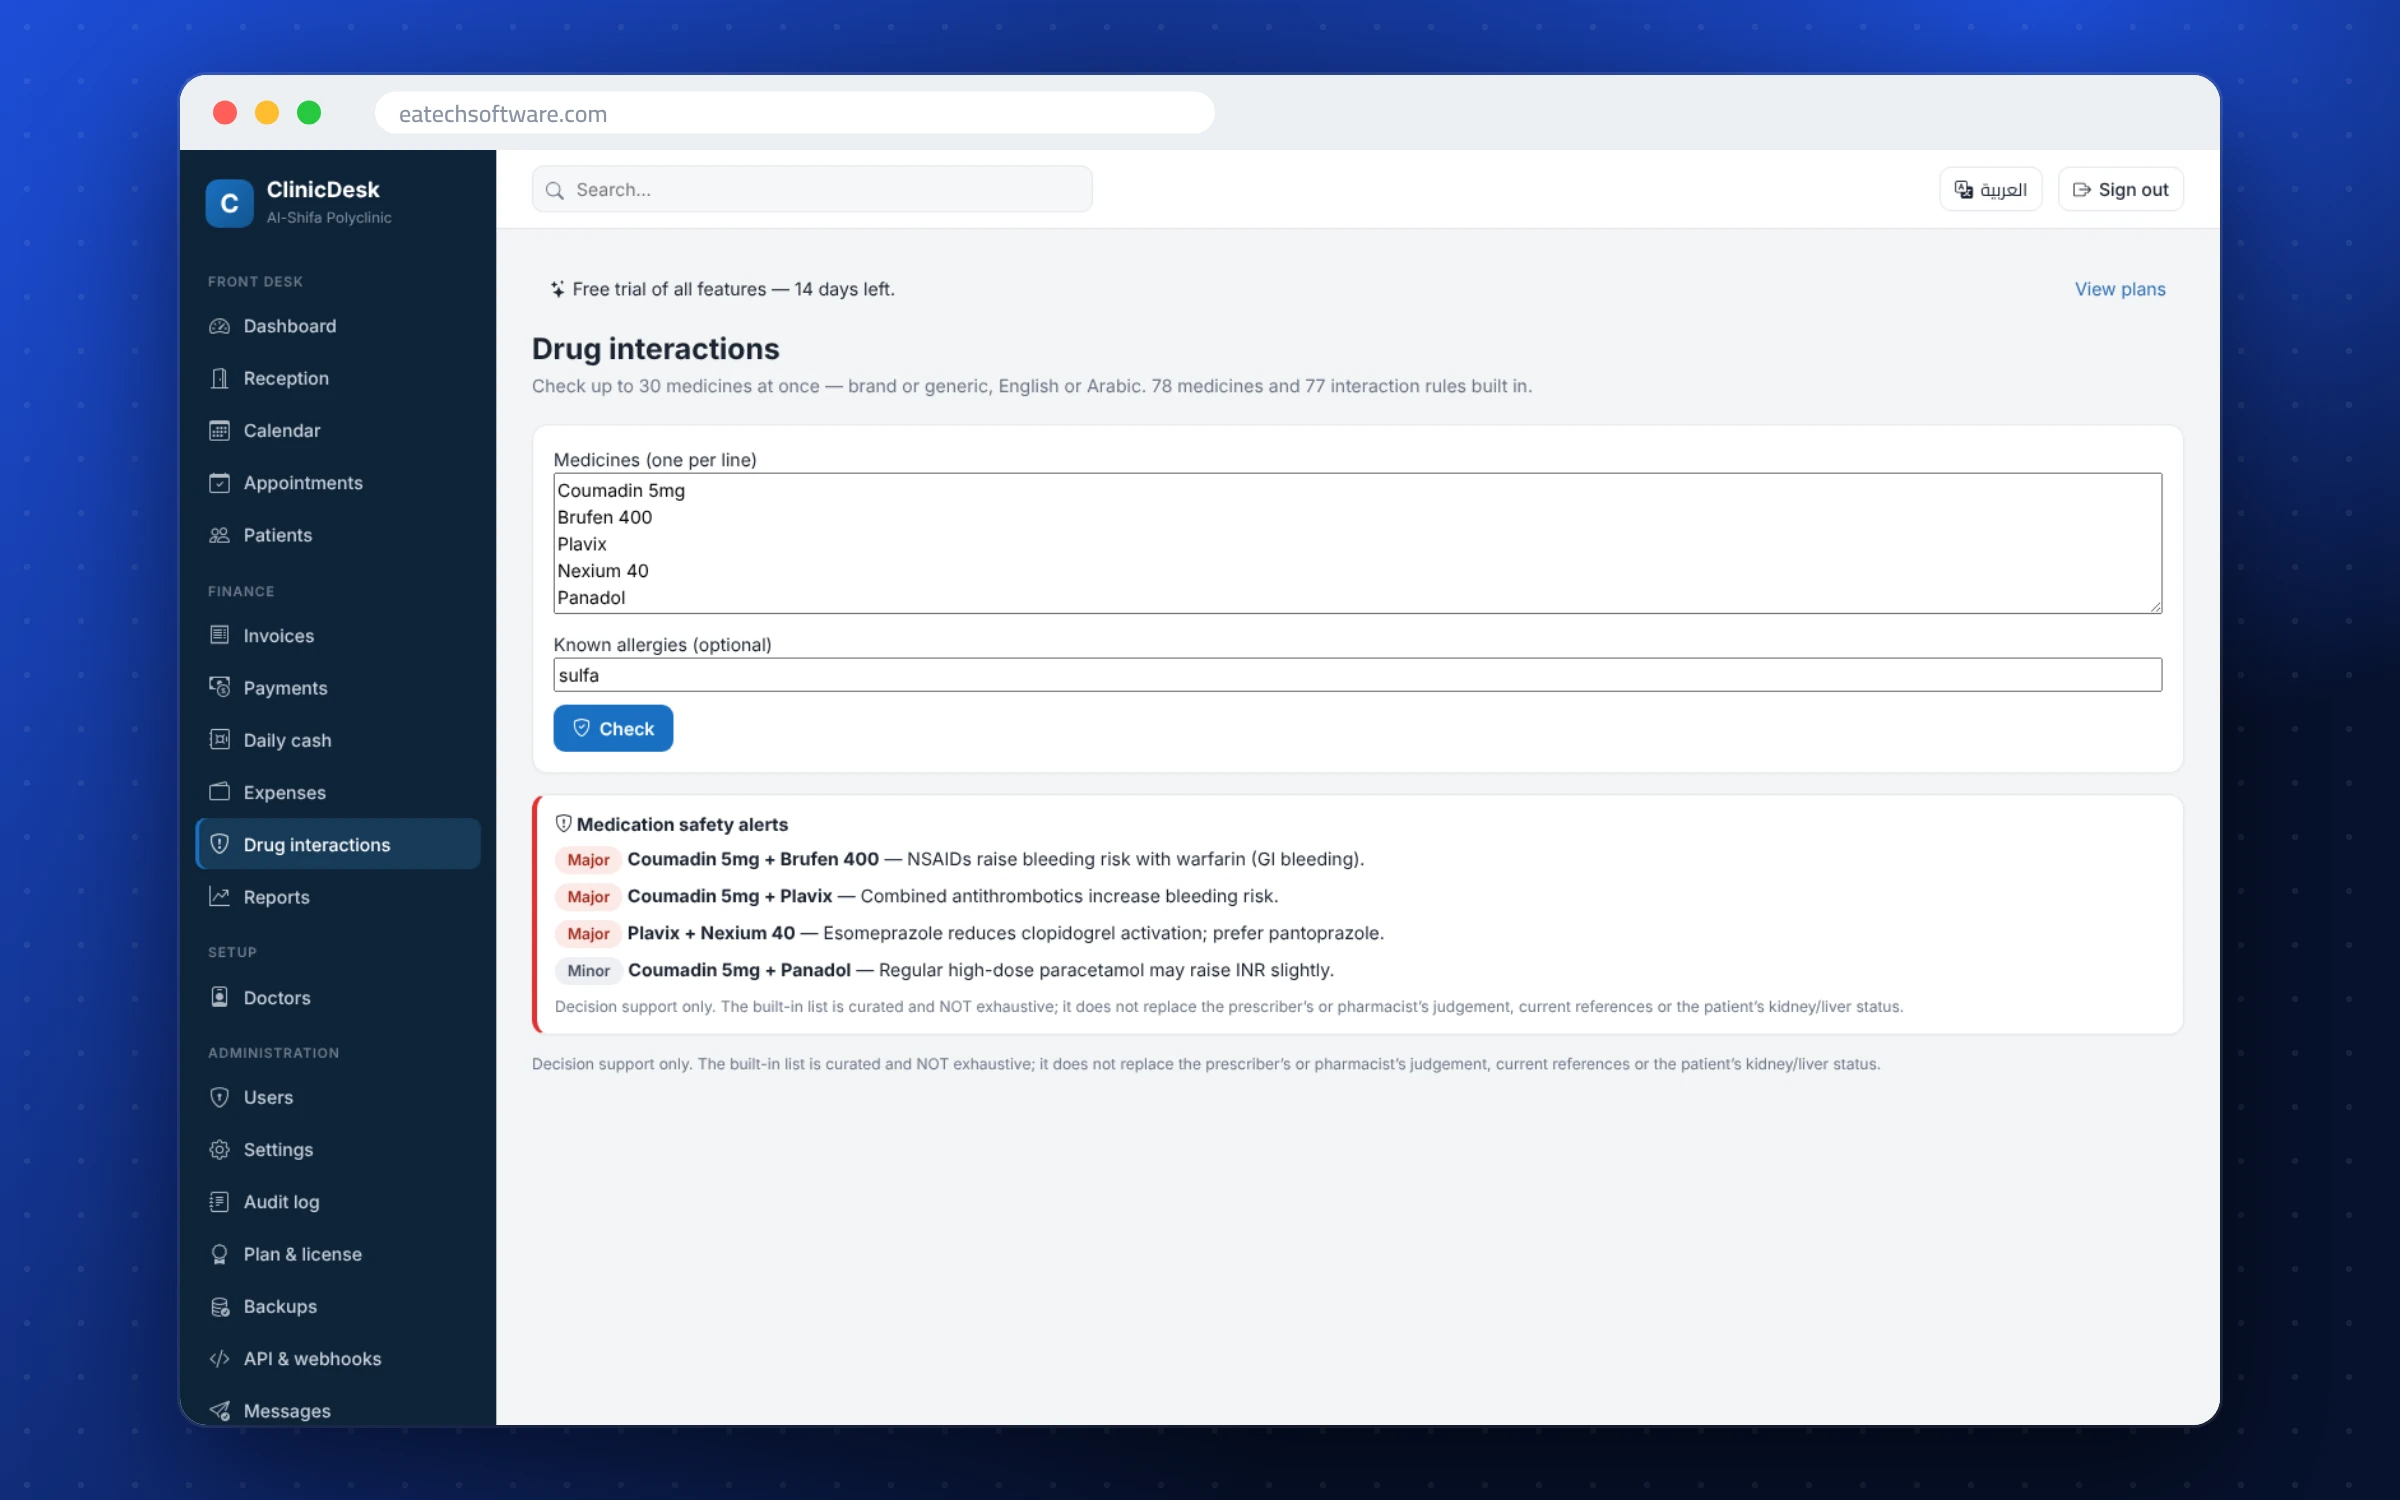2400x1500 pixels.
Task: Select the Daily cash icon
Action: click(x=219, y=739)
